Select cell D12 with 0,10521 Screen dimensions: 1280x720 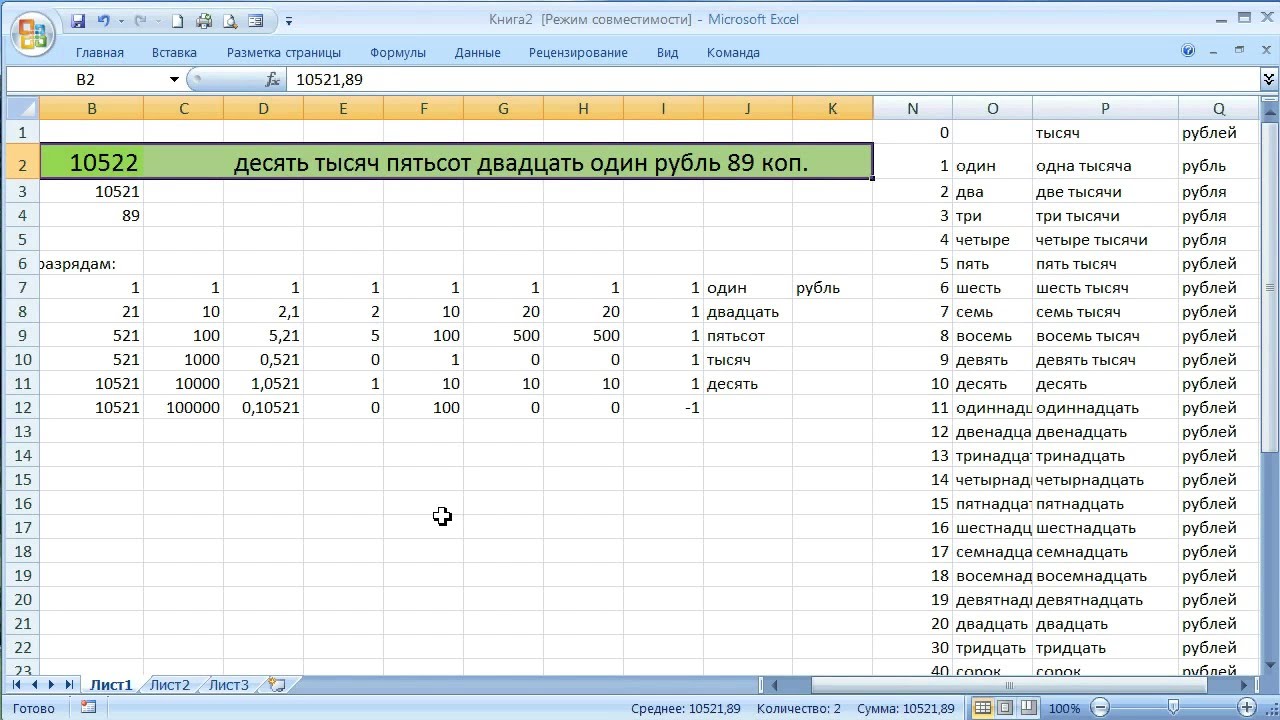(x=263, y=407)
